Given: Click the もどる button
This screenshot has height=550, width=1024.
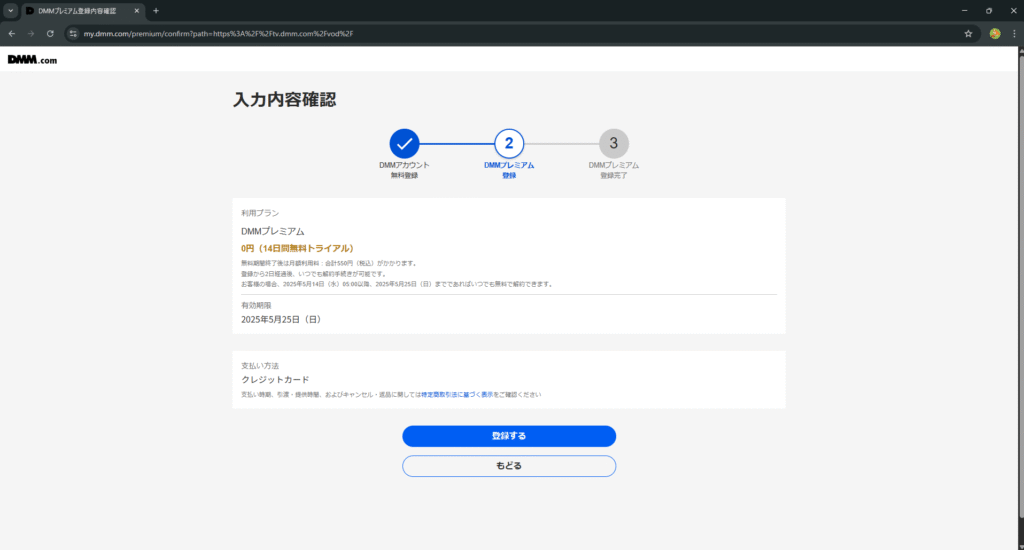Looking at the screenshot, I should [x=509, y=466].
